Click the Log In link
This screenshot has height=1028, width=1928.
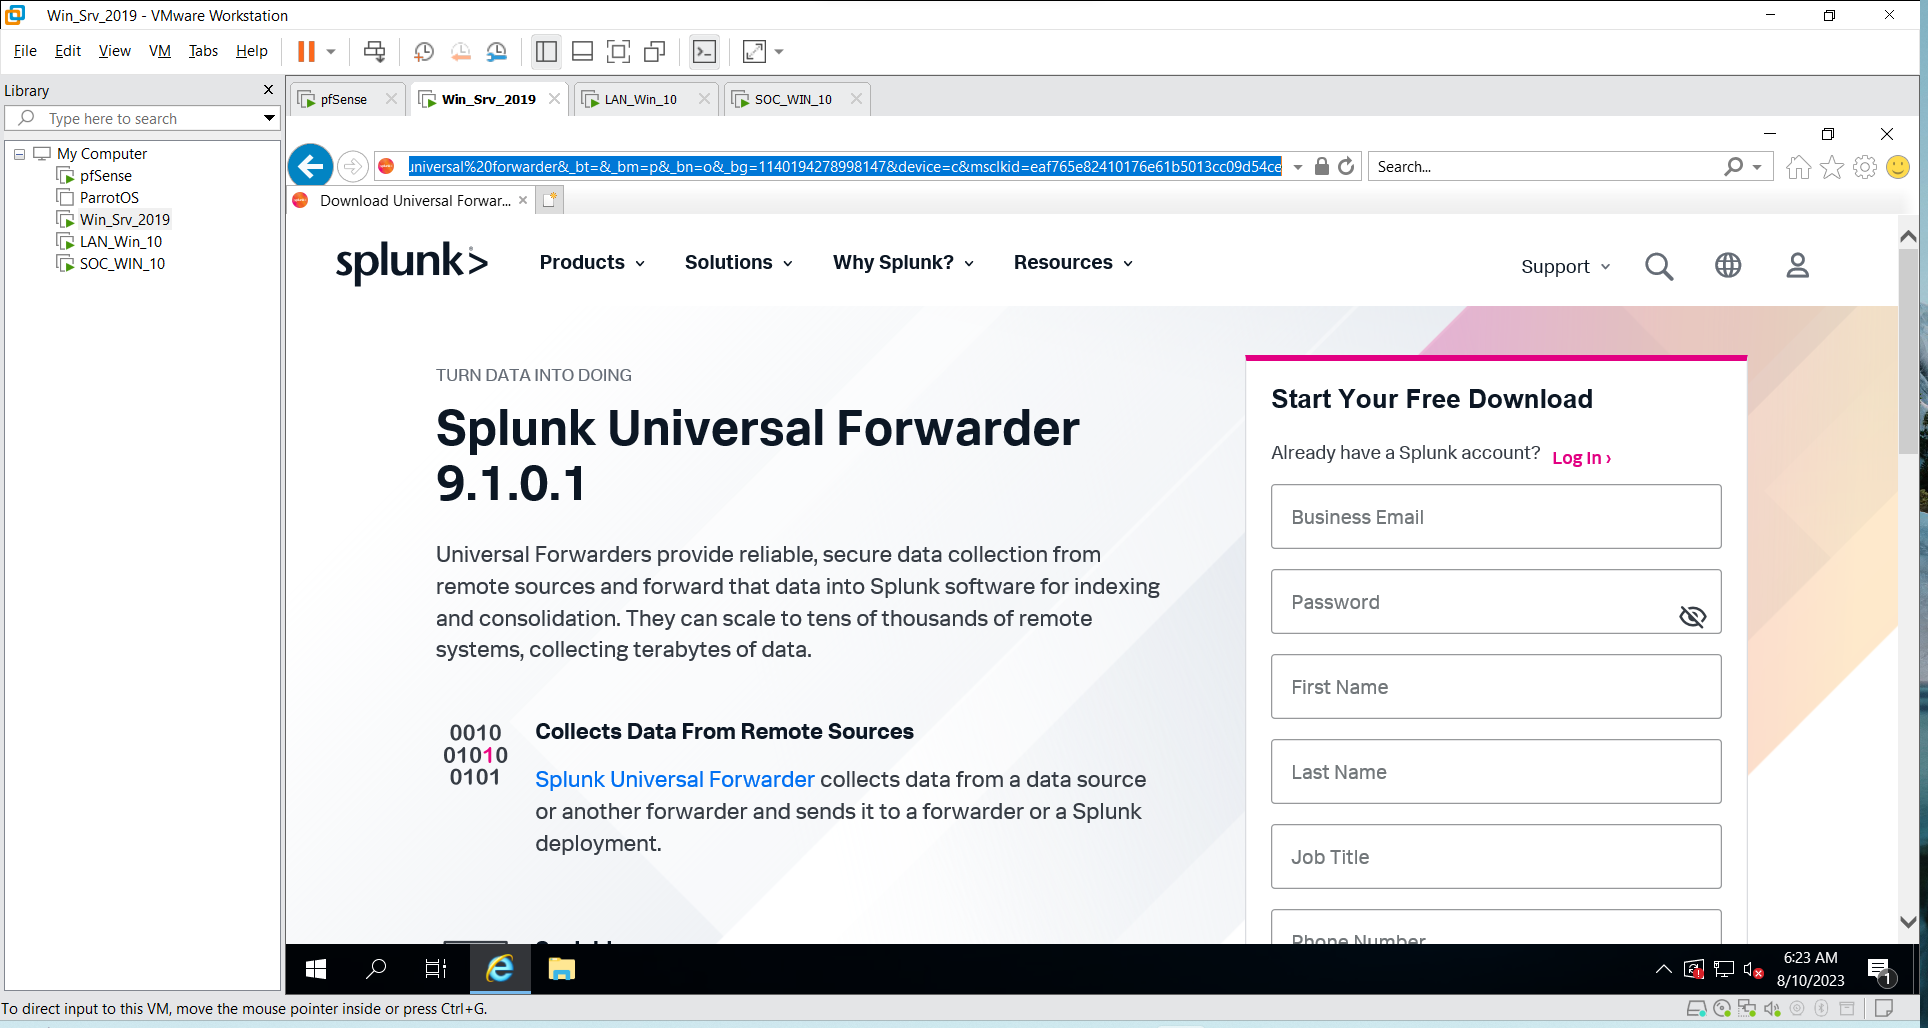1581,458
